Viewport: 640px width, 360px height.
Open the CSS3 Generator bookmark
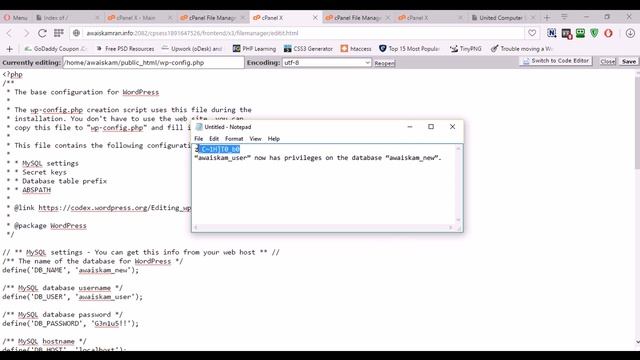coord(308,49)
